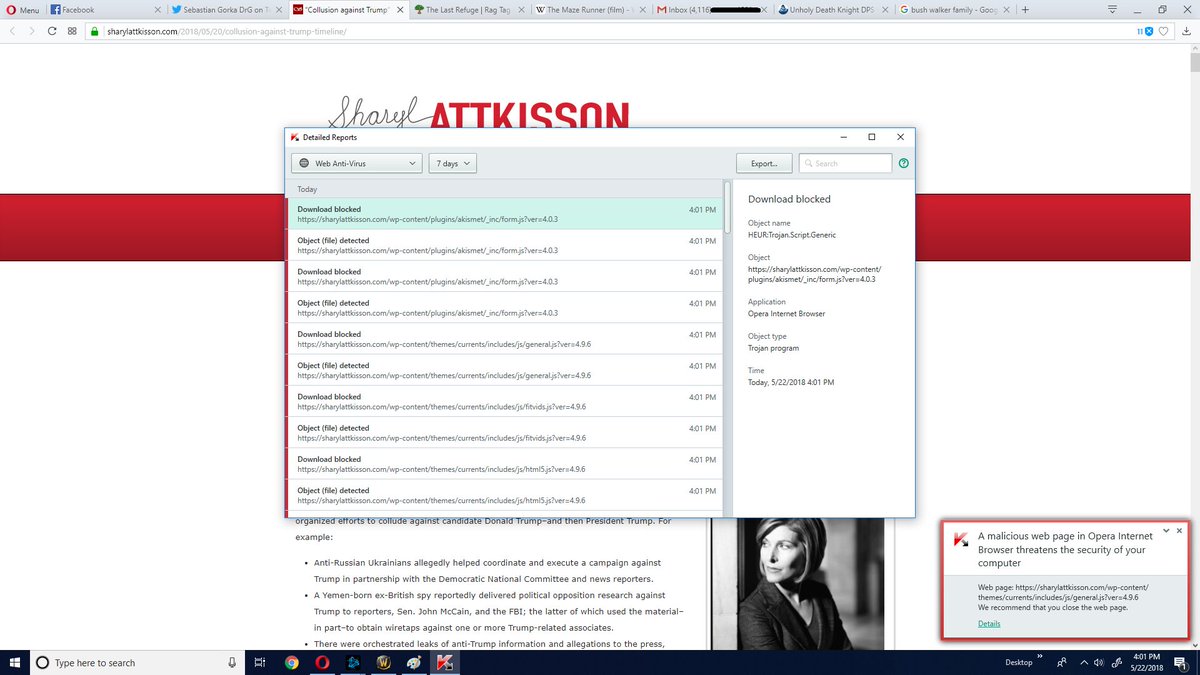This screenshot has height=675, width=1200.
Task: Open the ad blocker shield icon
Action: (1146, 31)
